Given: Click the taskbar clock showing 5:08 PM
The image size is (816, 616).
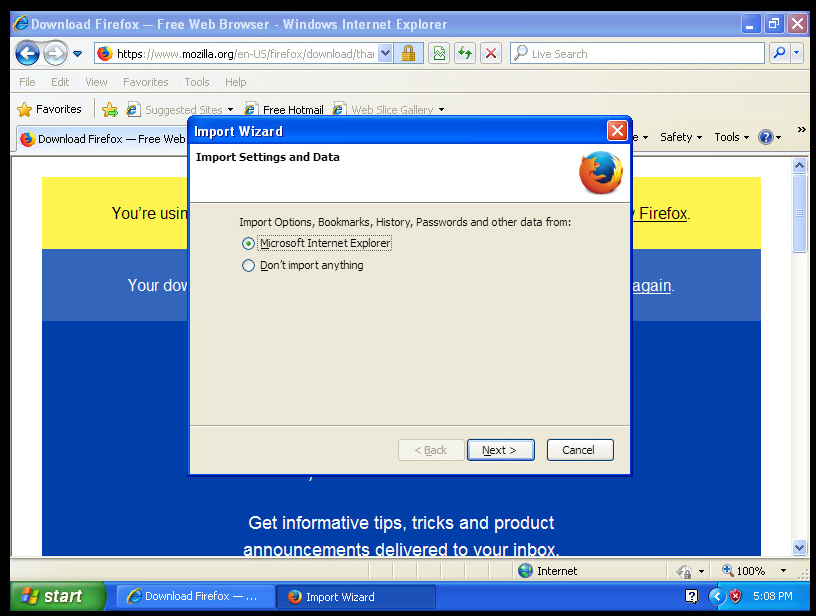Looking at the screenshot, I should click(x=773, y=596).
